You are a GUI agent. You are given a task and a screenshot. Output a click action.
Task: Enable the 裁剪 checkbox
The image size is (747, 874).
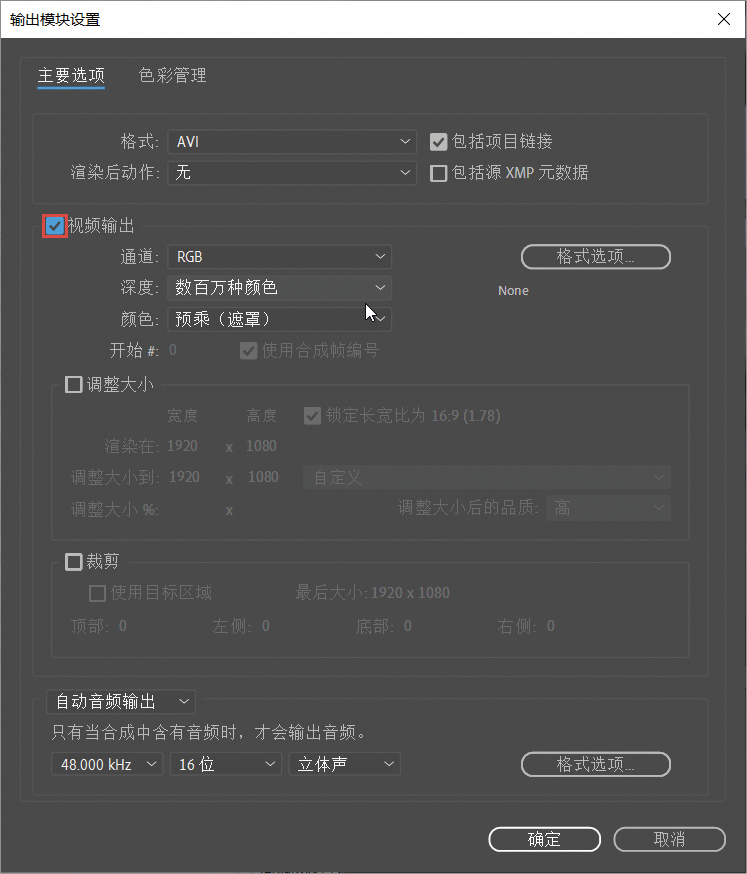[74, 561]
